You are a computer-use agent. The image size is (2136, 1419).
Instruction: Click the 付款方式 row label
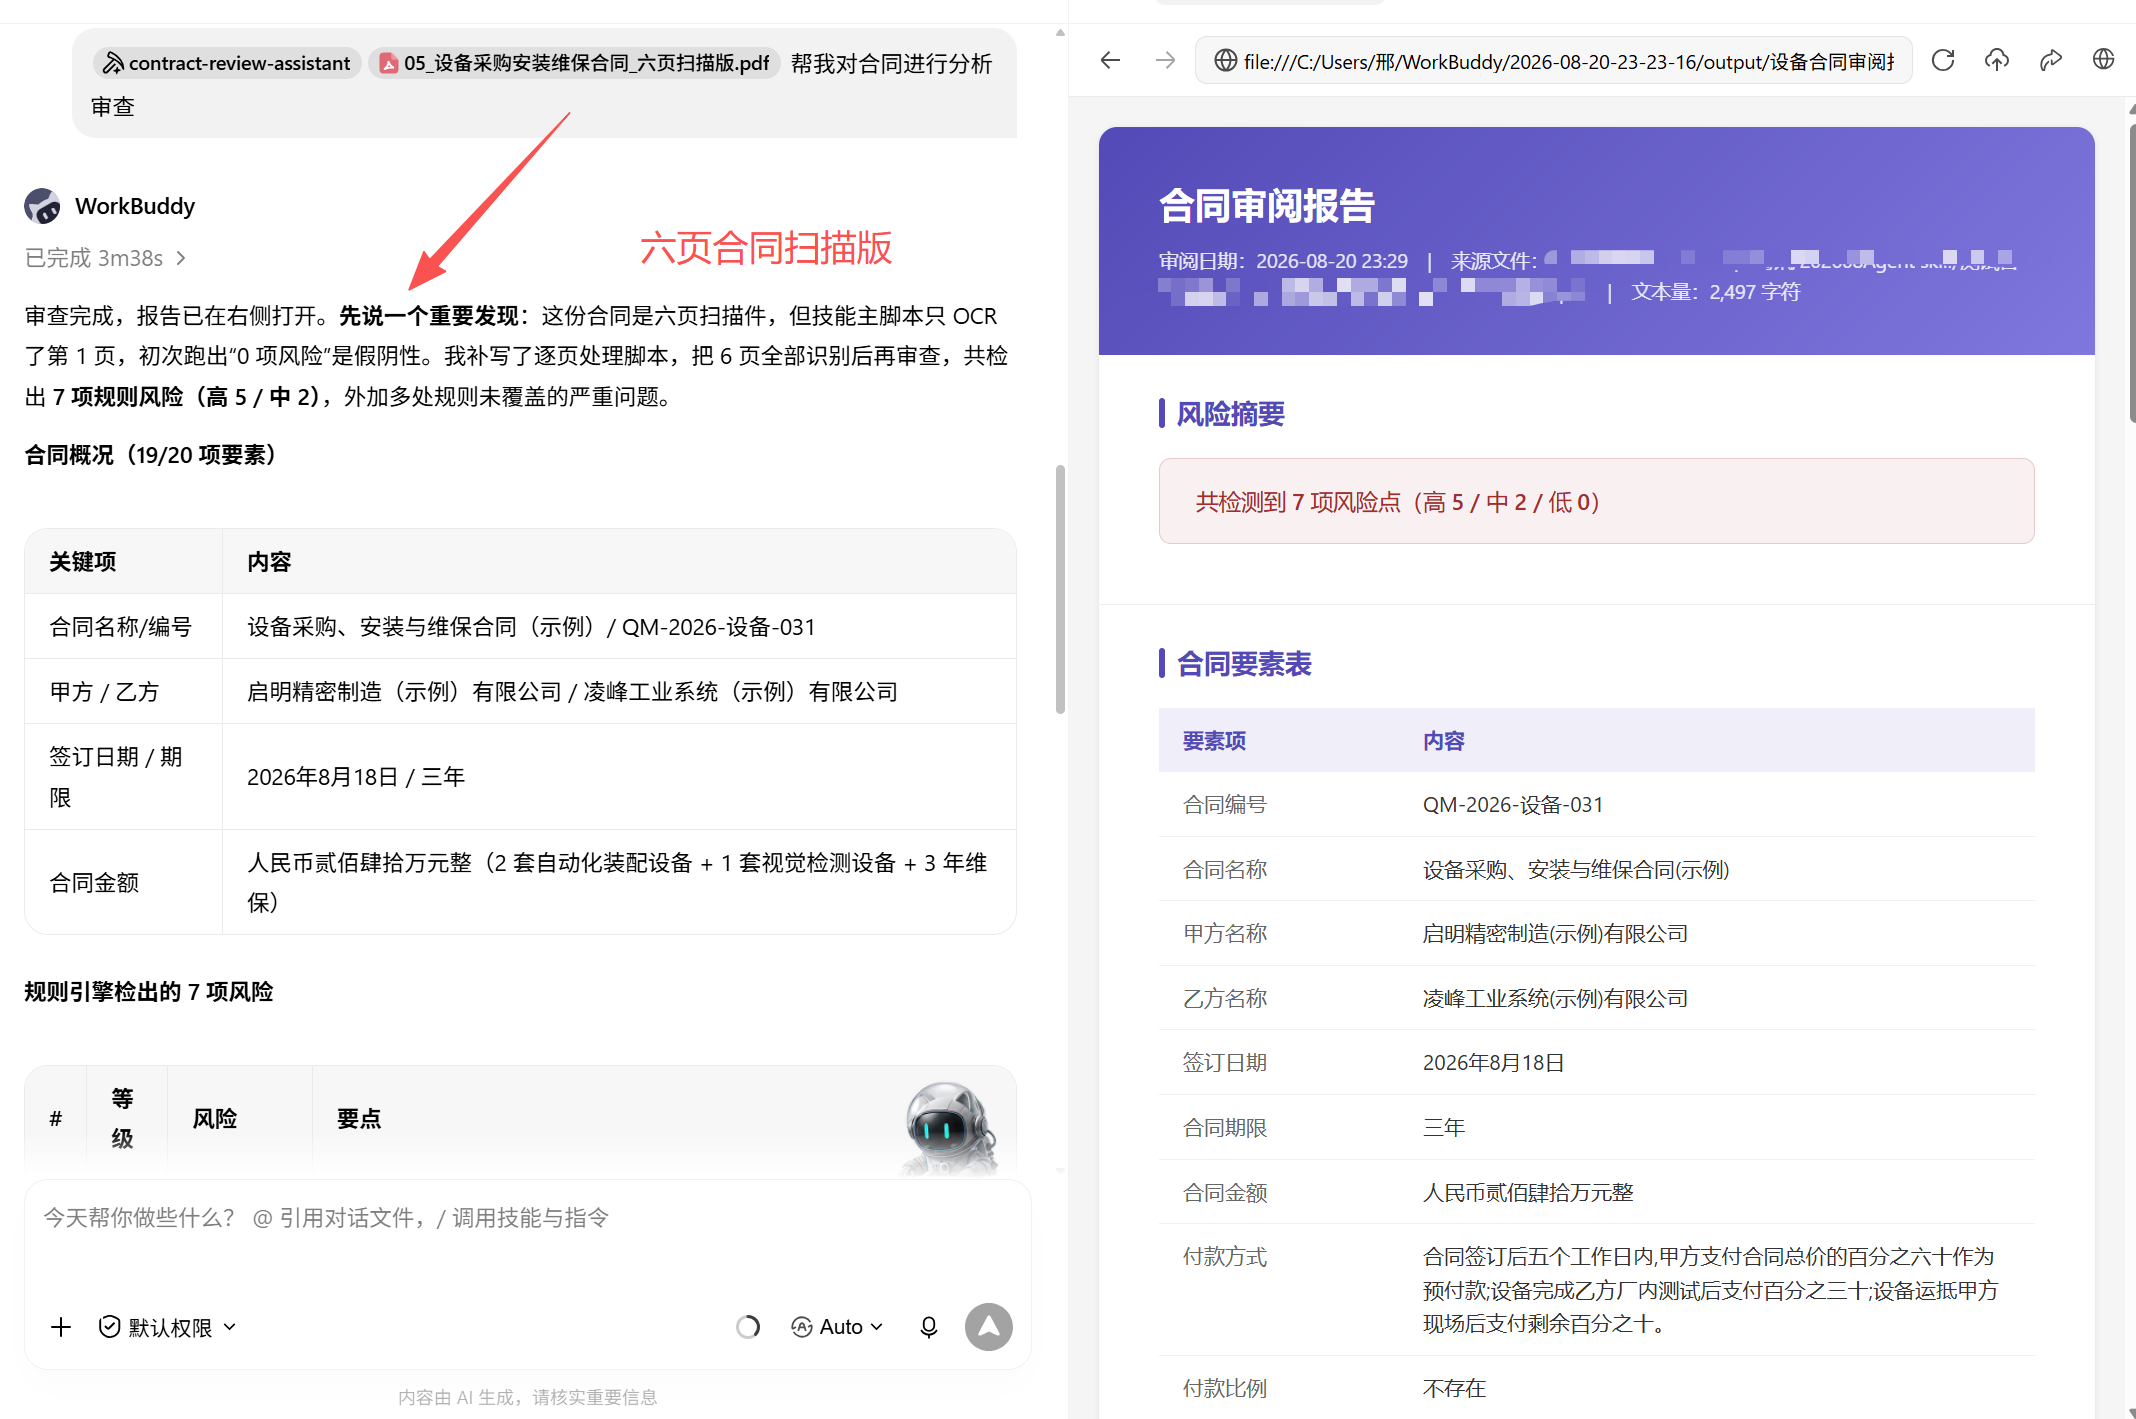1225,1256
